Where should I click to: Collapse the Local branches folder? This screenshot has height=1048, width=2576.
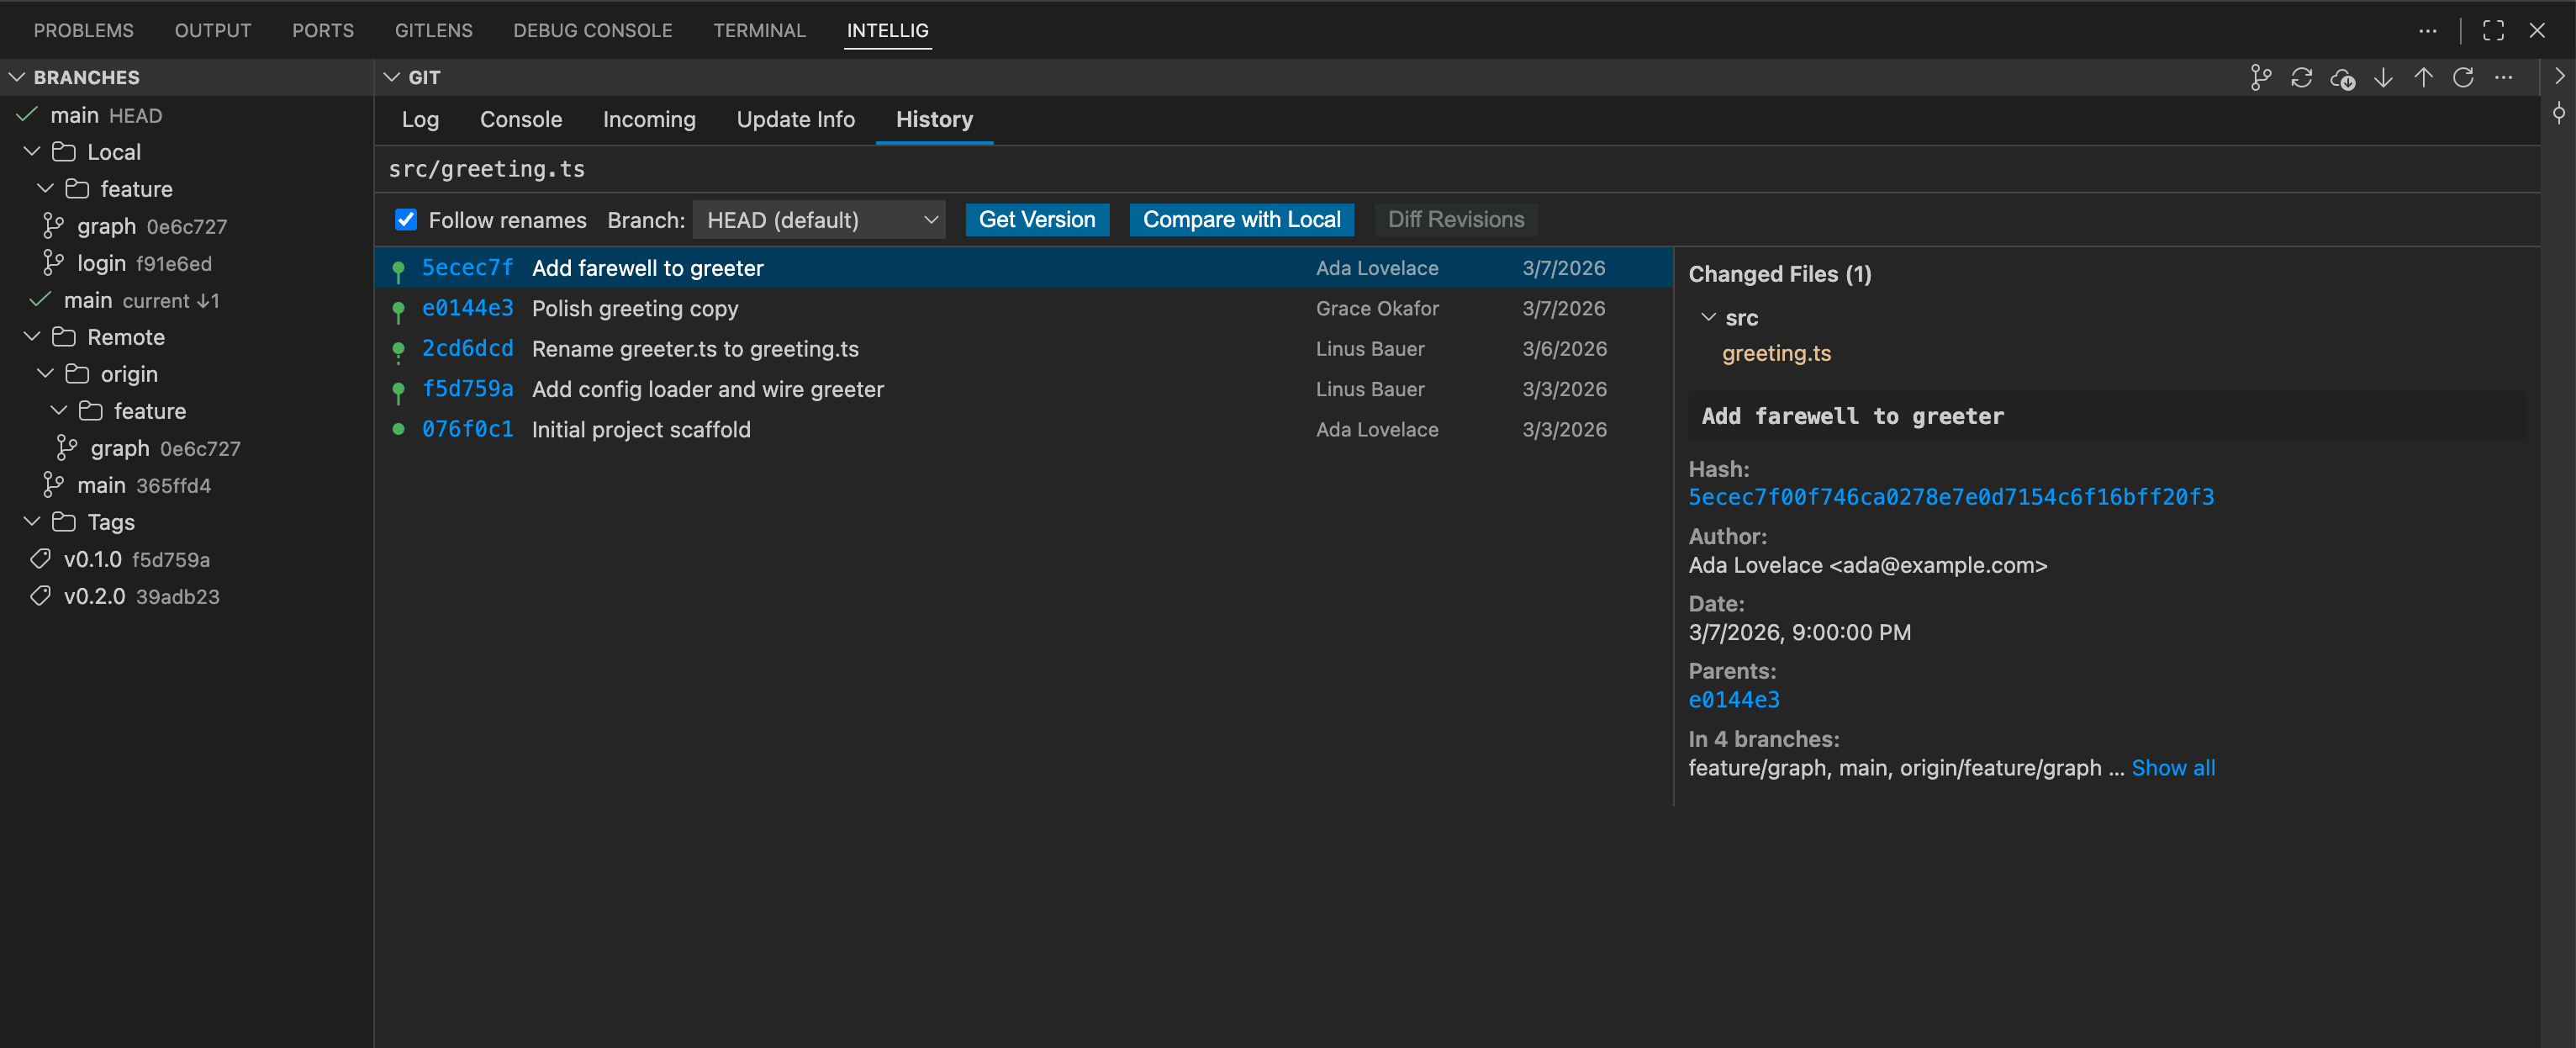click(32, 152)
